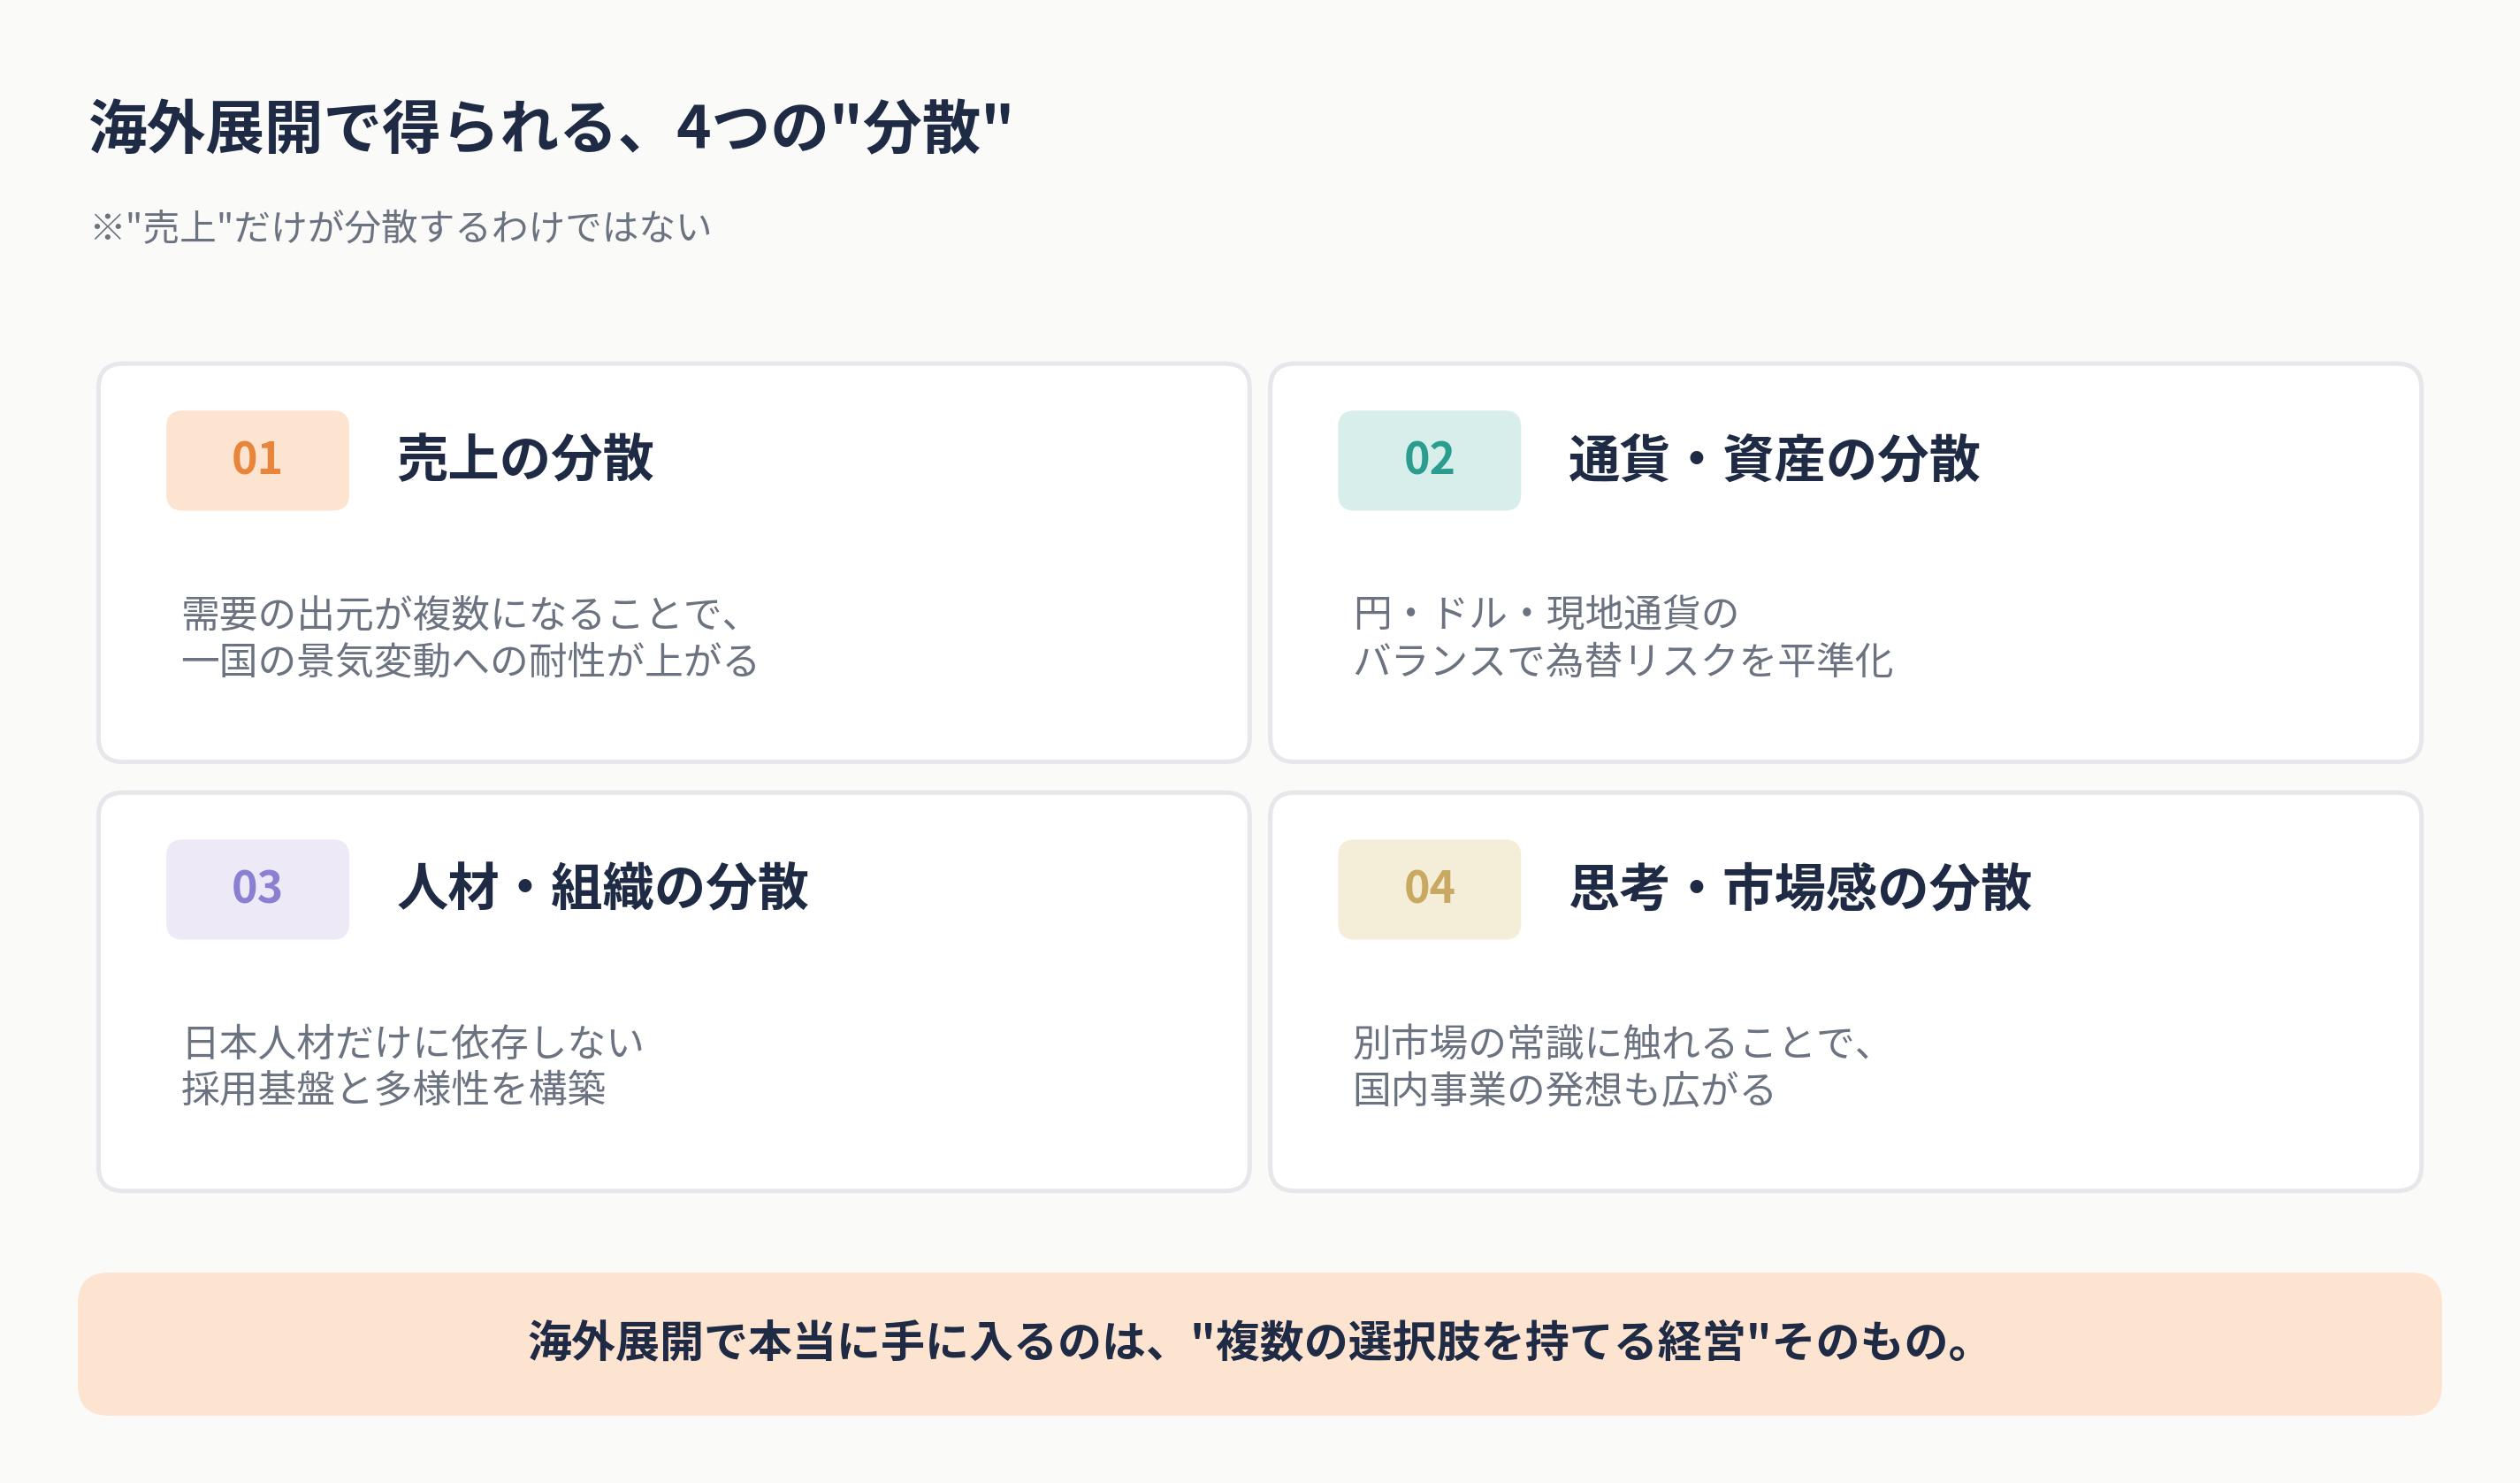The height and width of the screenshot is (1483, 2520).
Task: Select the 人材・組織の分散 card heading
Action: (603, 888)
